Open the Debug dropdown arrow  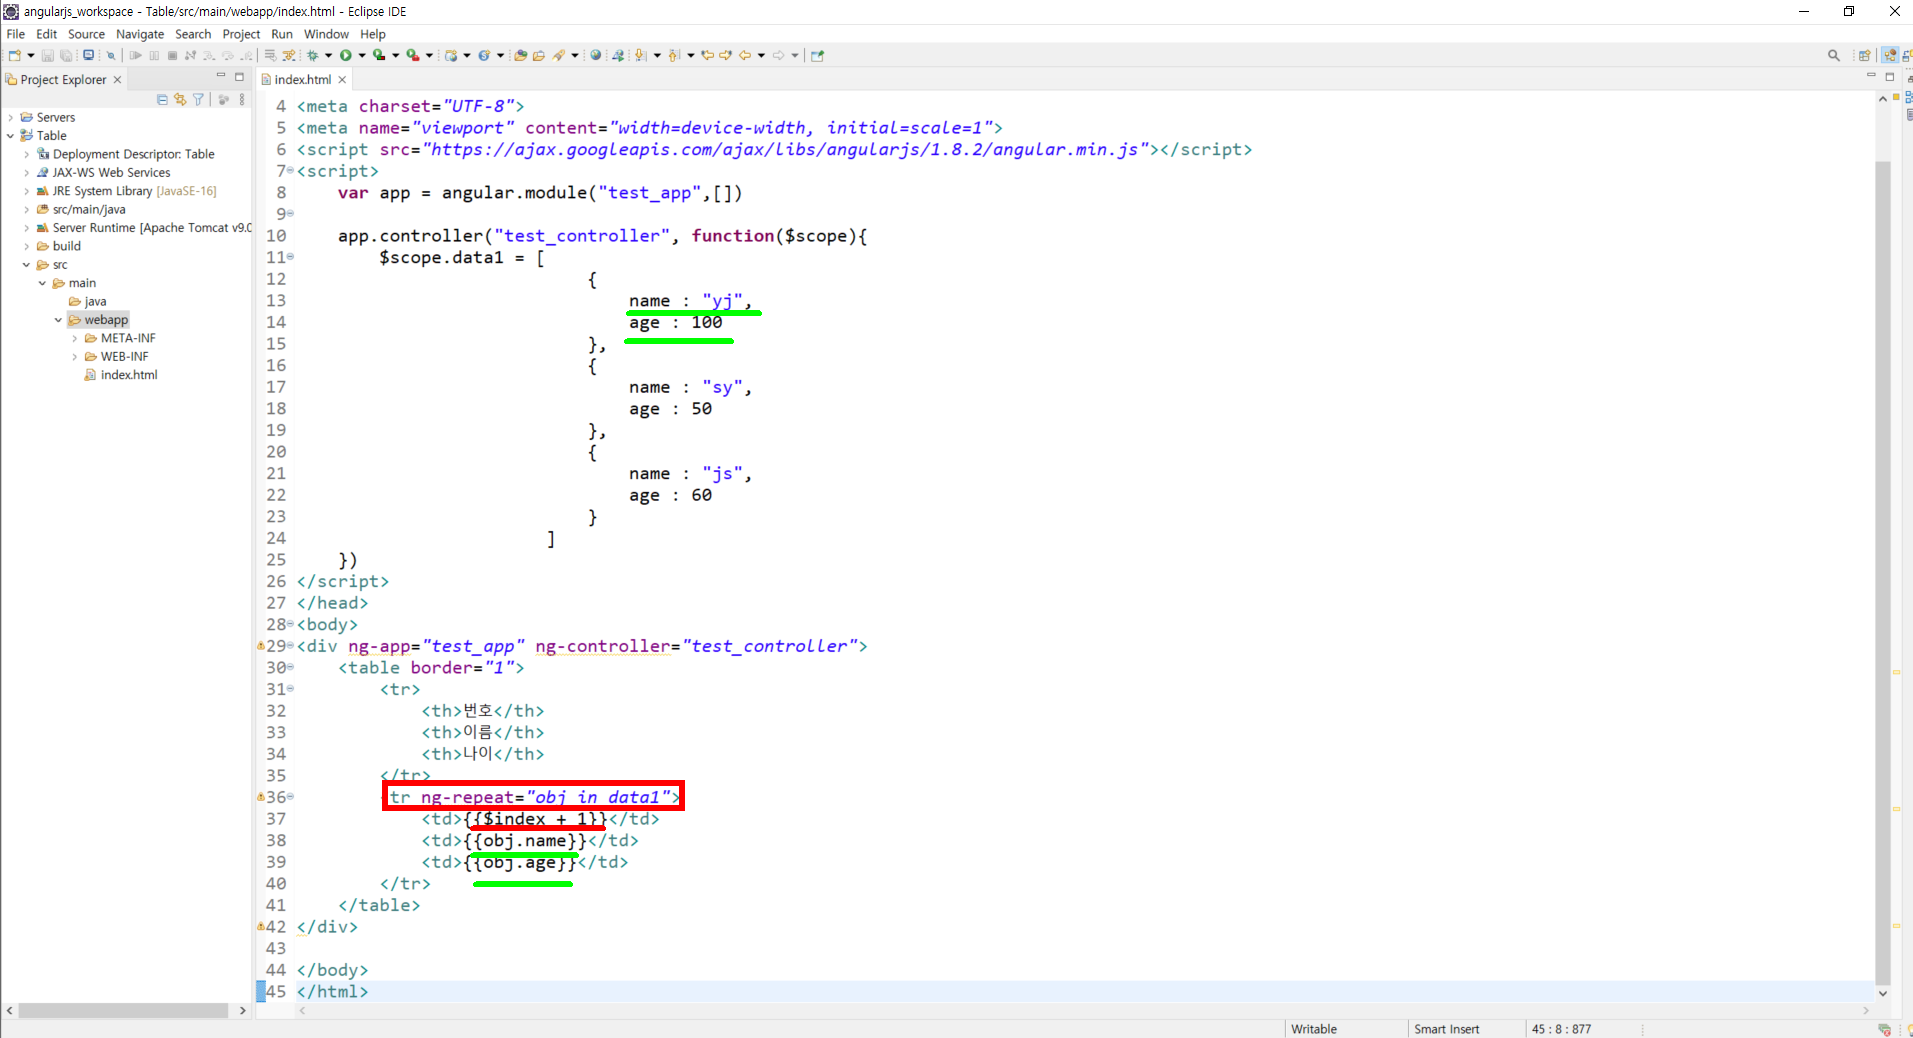(329, 55)
